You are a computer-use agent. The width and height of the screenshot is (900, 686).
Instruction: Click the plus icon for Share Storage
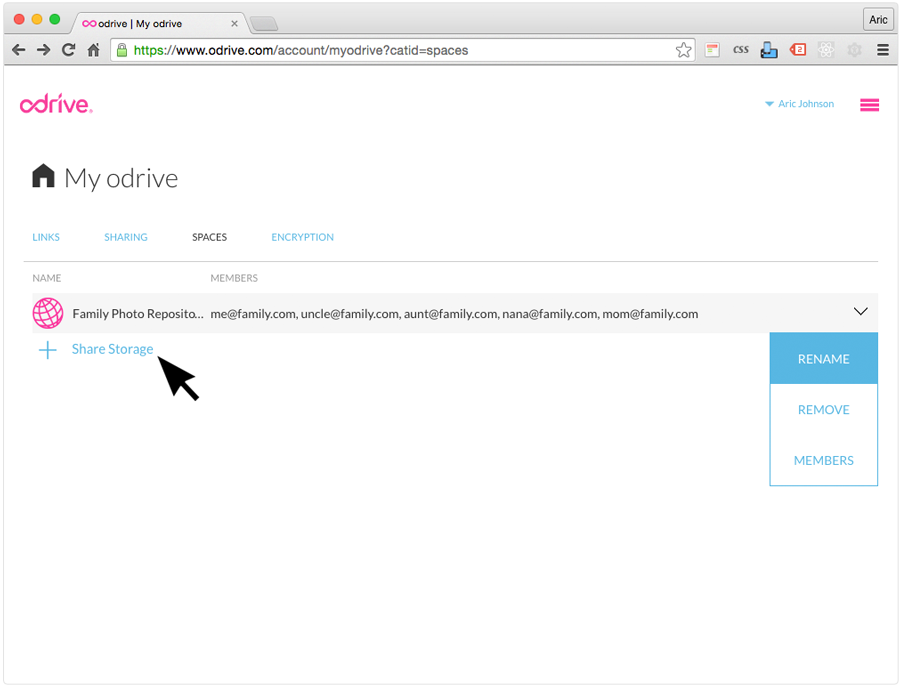point(48,350)
